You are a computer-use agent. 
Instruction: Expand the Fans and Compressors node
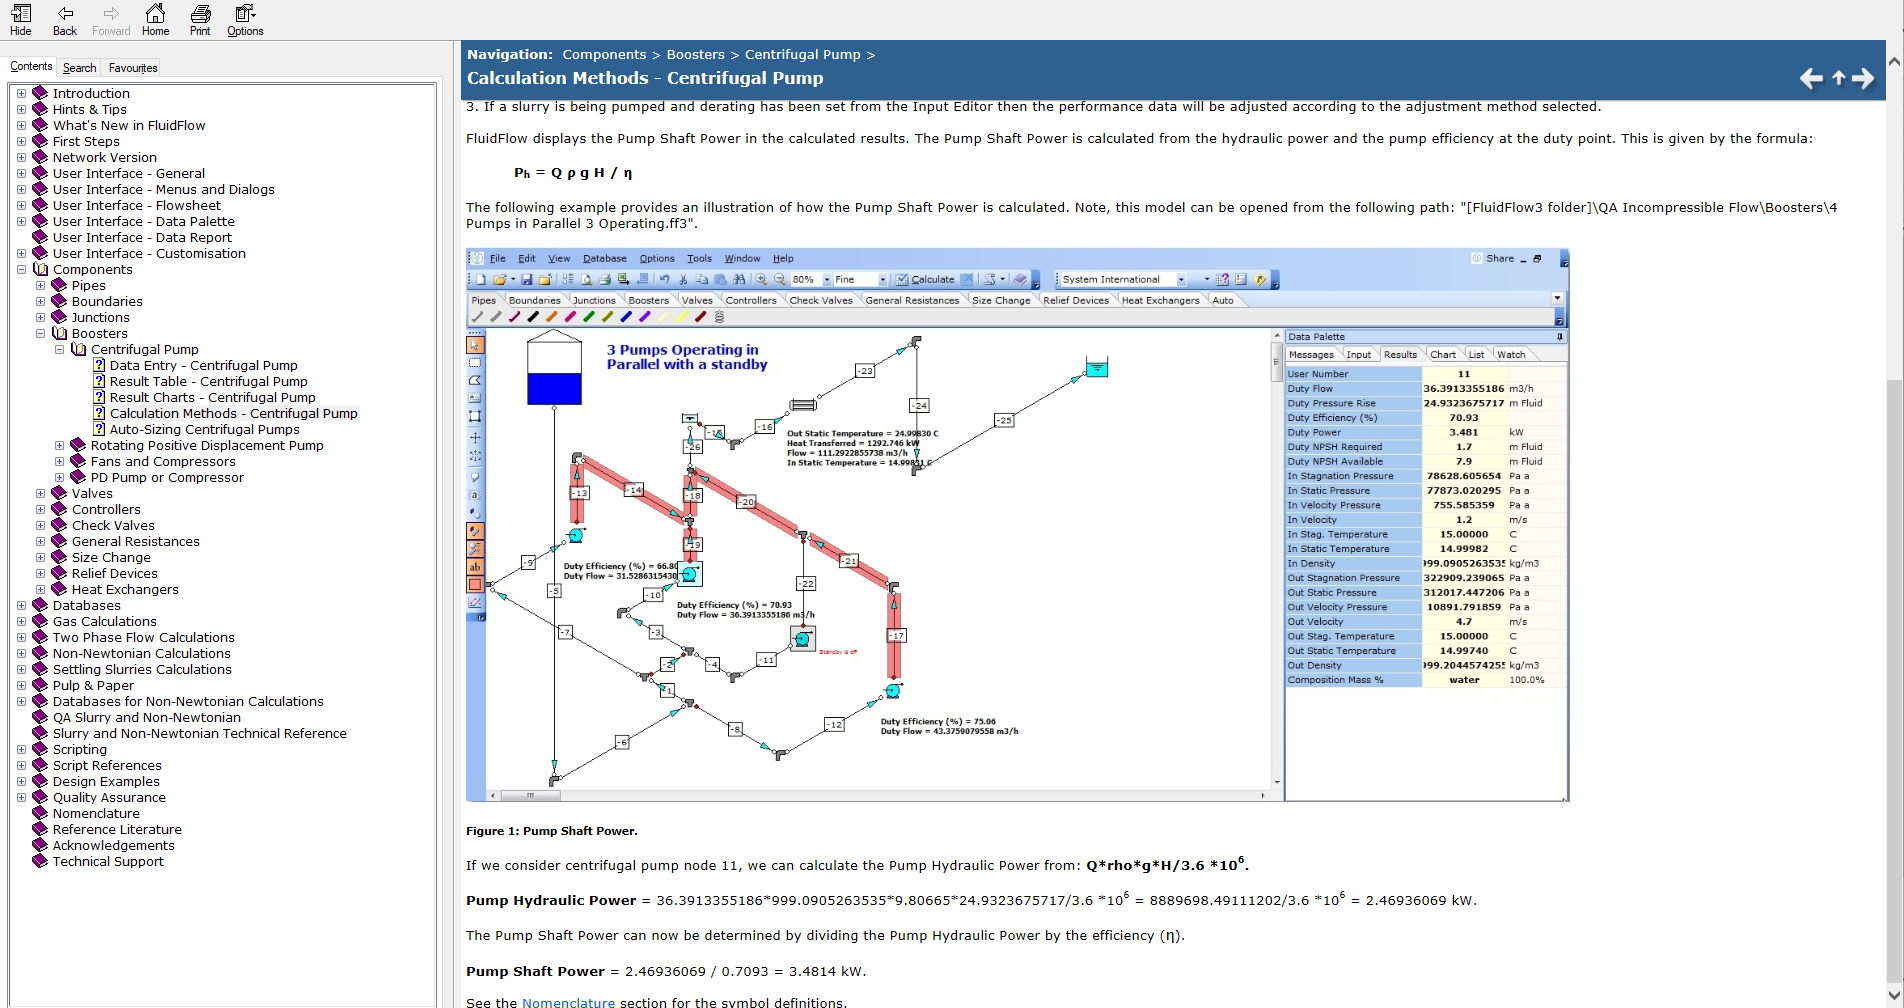point(59,462)
